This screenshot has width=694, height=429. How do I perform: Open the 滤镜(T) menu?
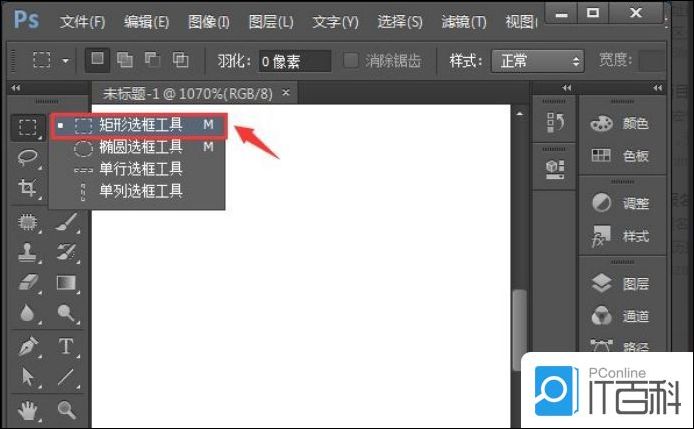tap(464, 22)
